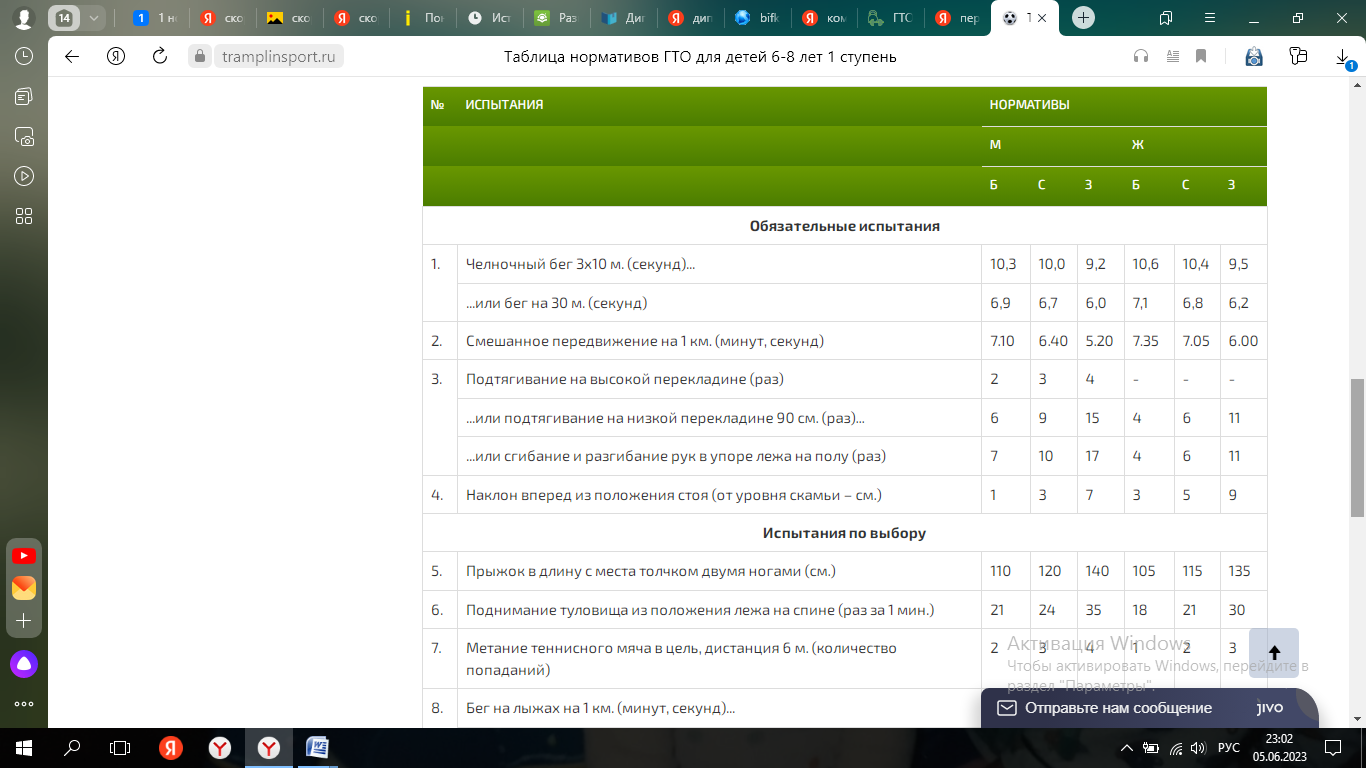
Task: Open the browser profile avatar
Action: pos(23,18)
